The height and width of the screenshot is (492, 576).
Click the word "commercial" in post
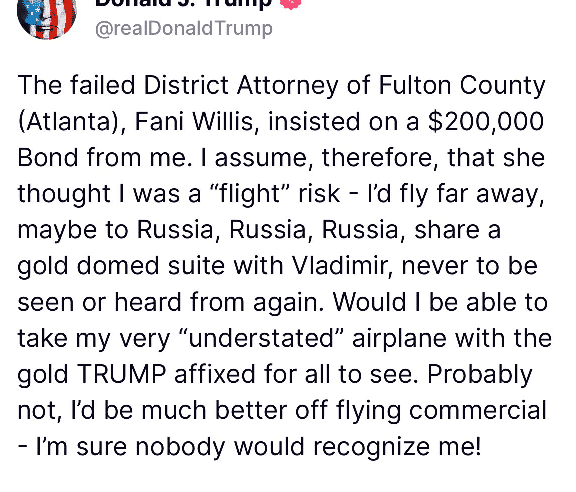[x=478, y=410]
